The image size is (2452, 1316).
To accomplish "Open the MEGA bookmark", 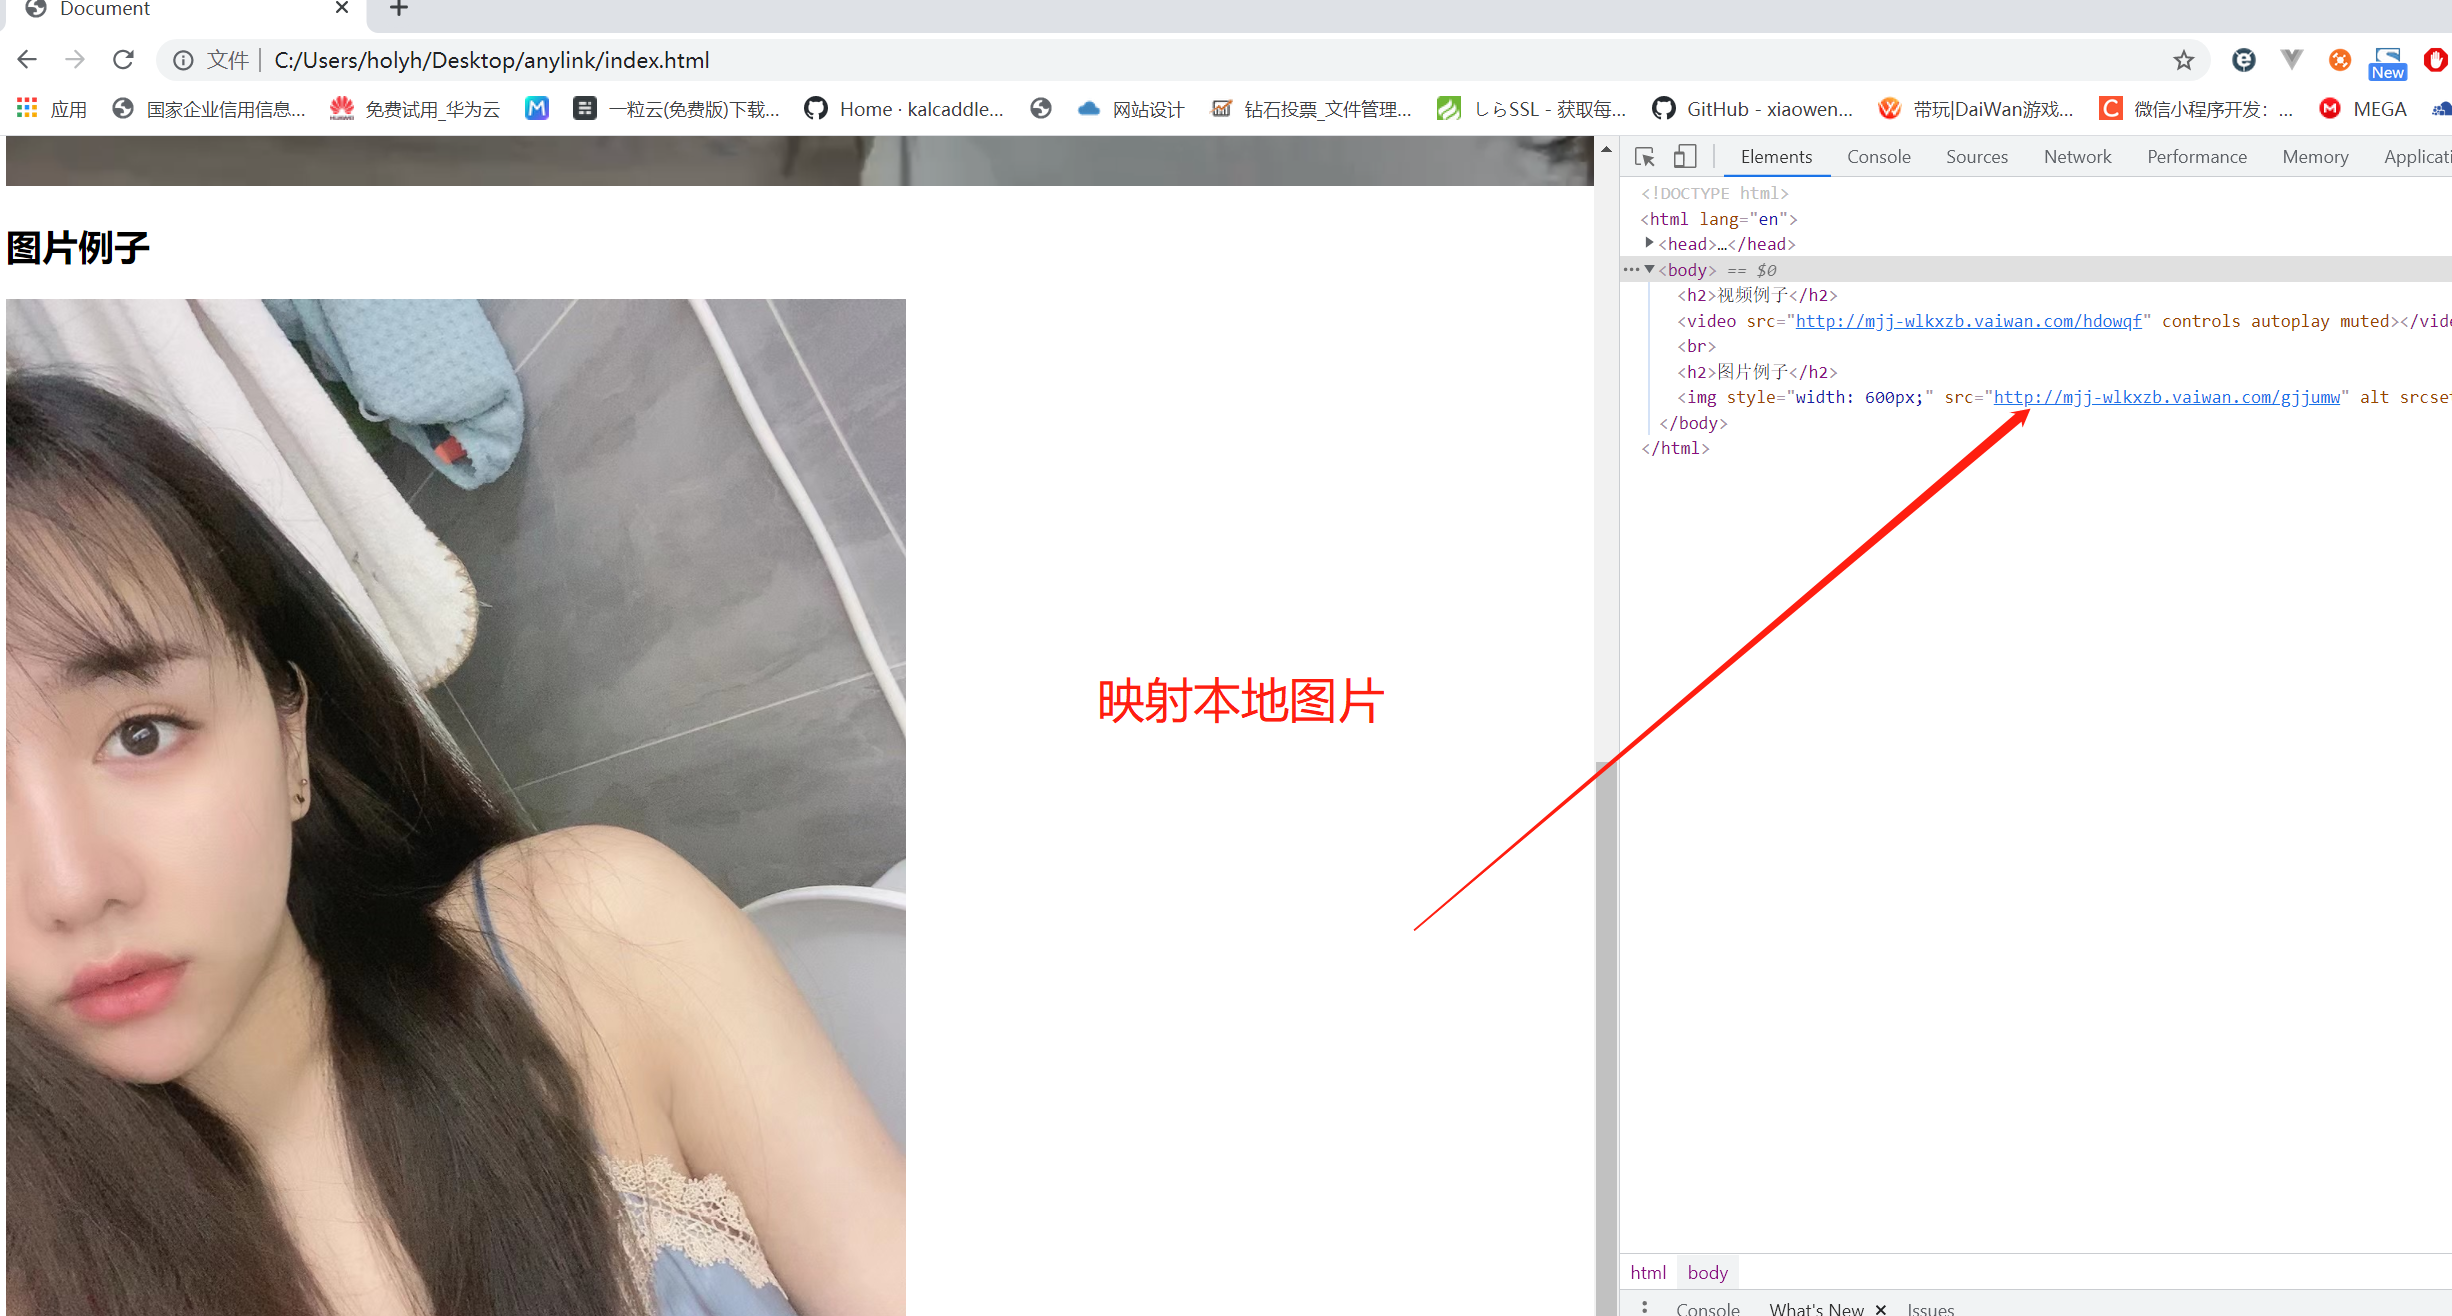I will pos(2381,108).
